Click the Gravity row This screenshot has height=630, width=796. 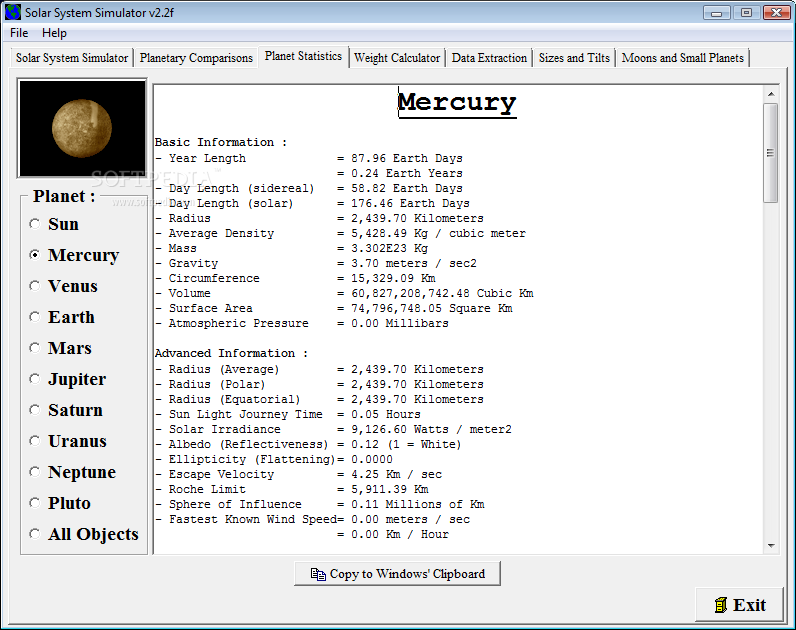[x=316, y=263]
